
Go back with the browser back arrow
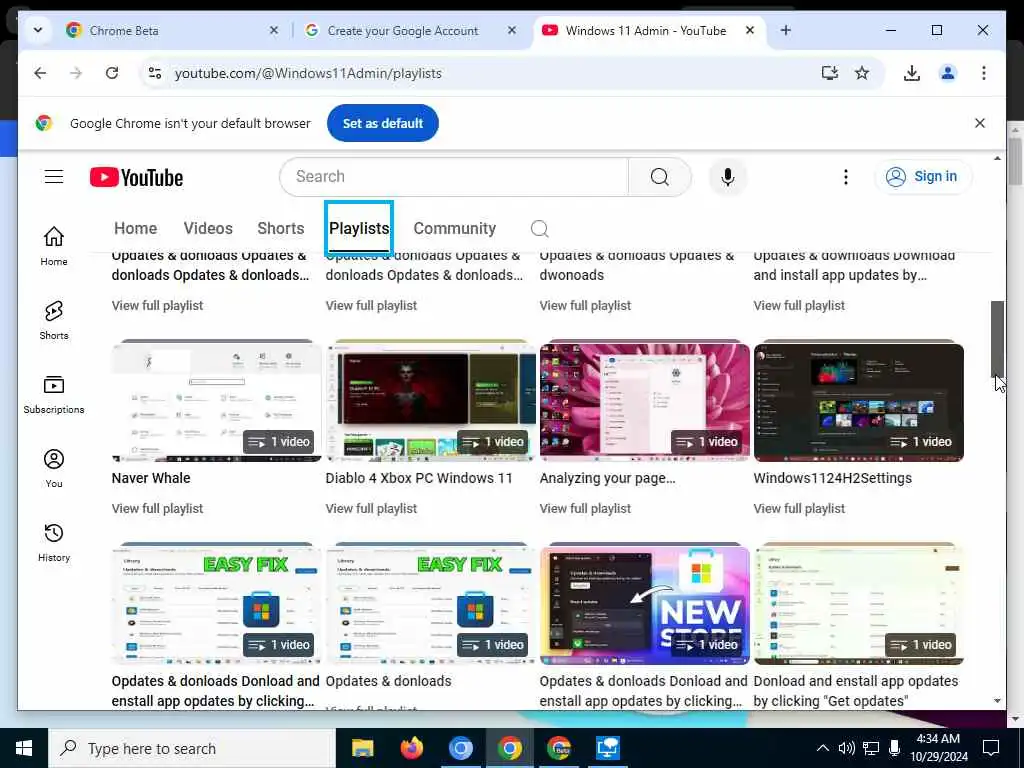tap(40, 73)
